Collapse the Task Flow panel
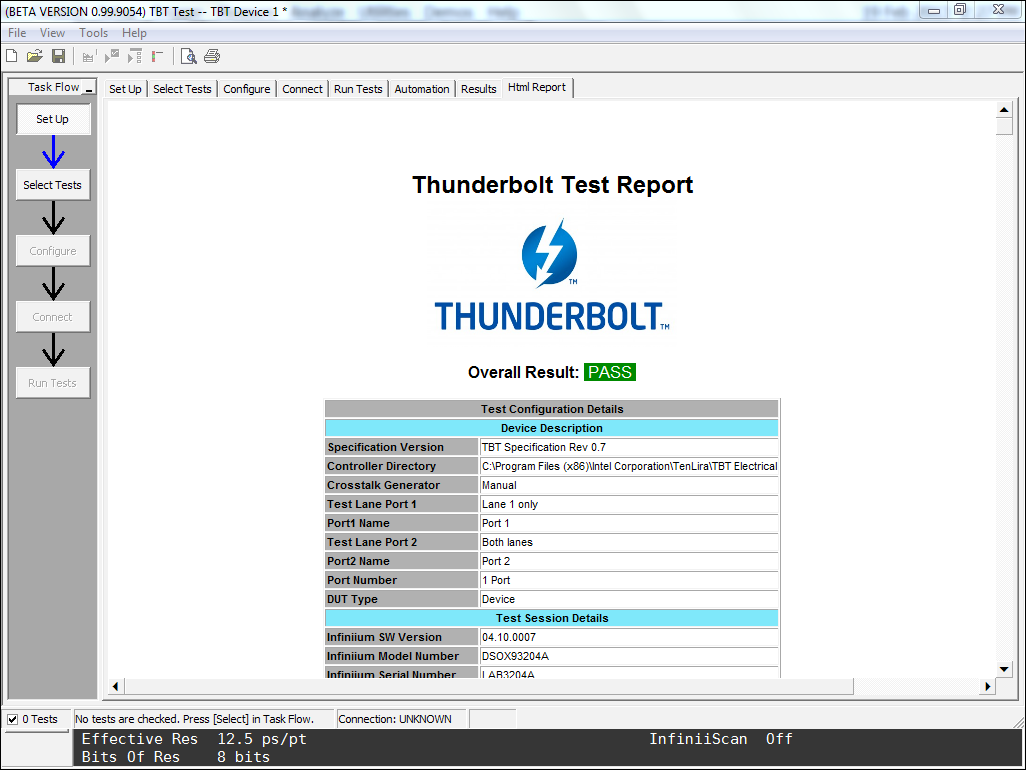This screenshot has width=1026, height=770. click(x=89, y=88)
